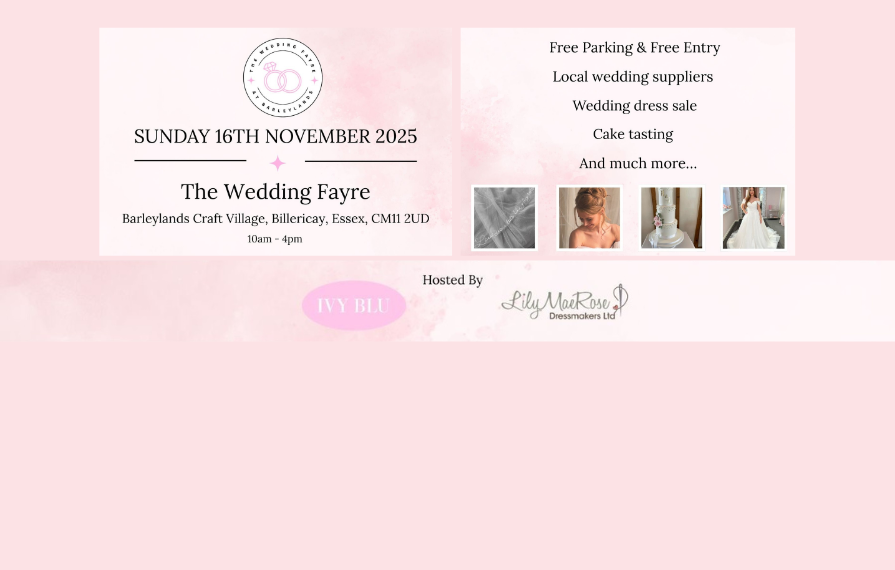Select the bride hairstyle photo thumbnail
Image resolution: width=895 pixels, height=570 pixels.
(x=589, y=217)
